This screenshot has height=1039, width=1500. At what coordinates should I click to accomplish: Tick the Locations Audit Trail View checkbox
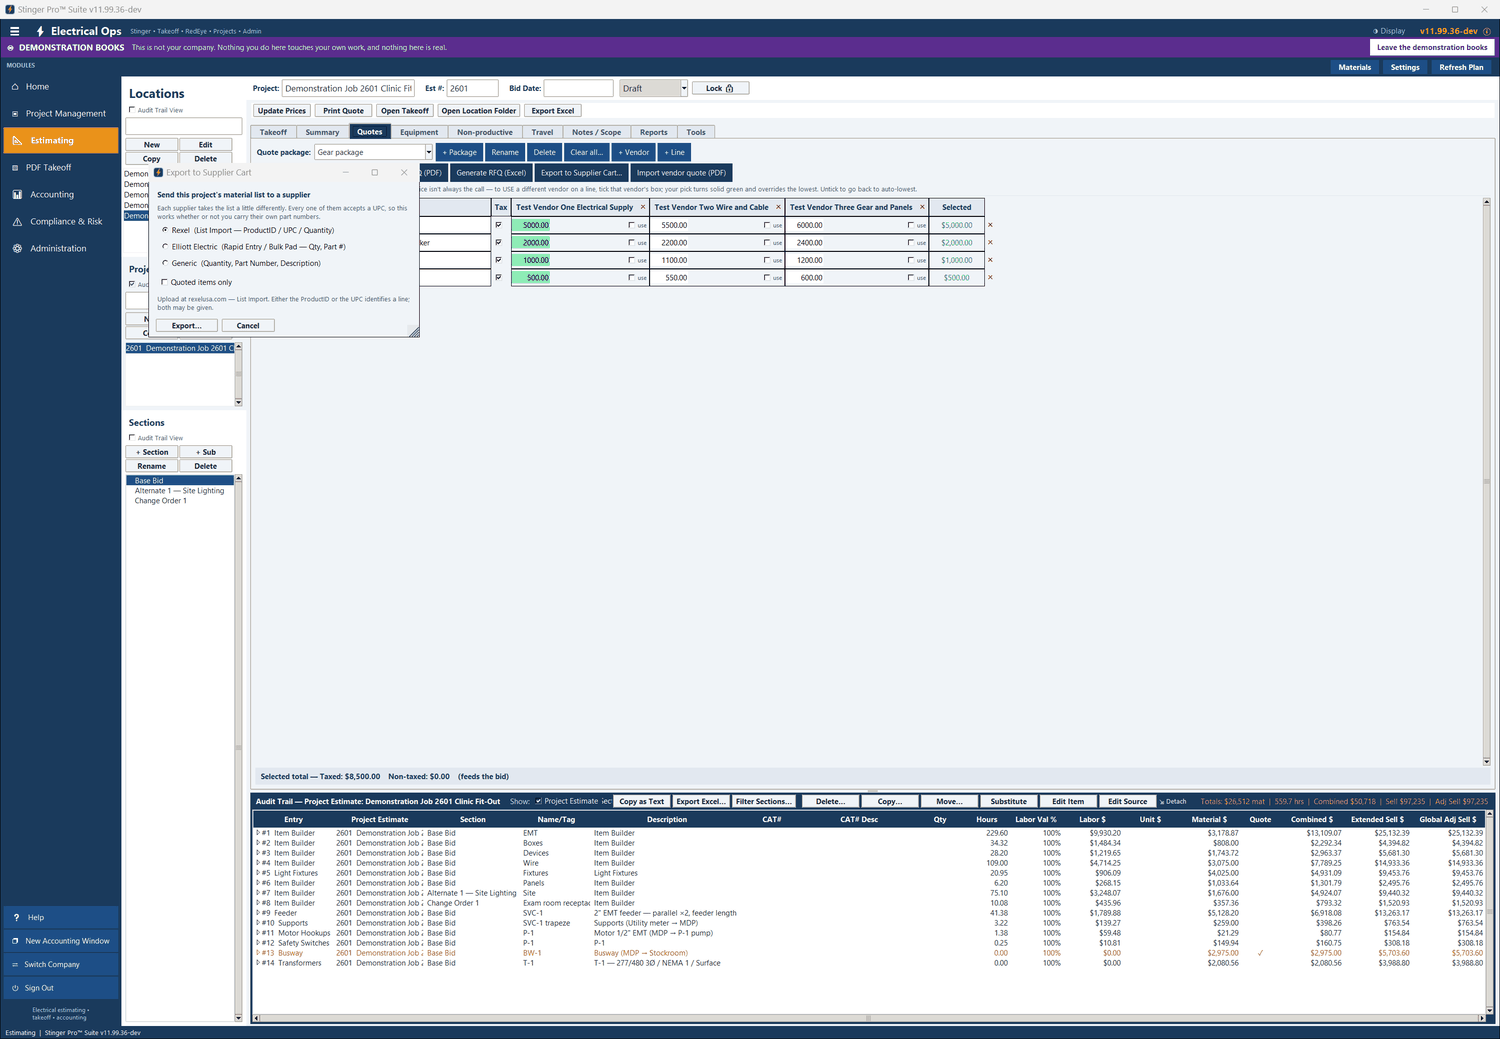pos(132,110)
